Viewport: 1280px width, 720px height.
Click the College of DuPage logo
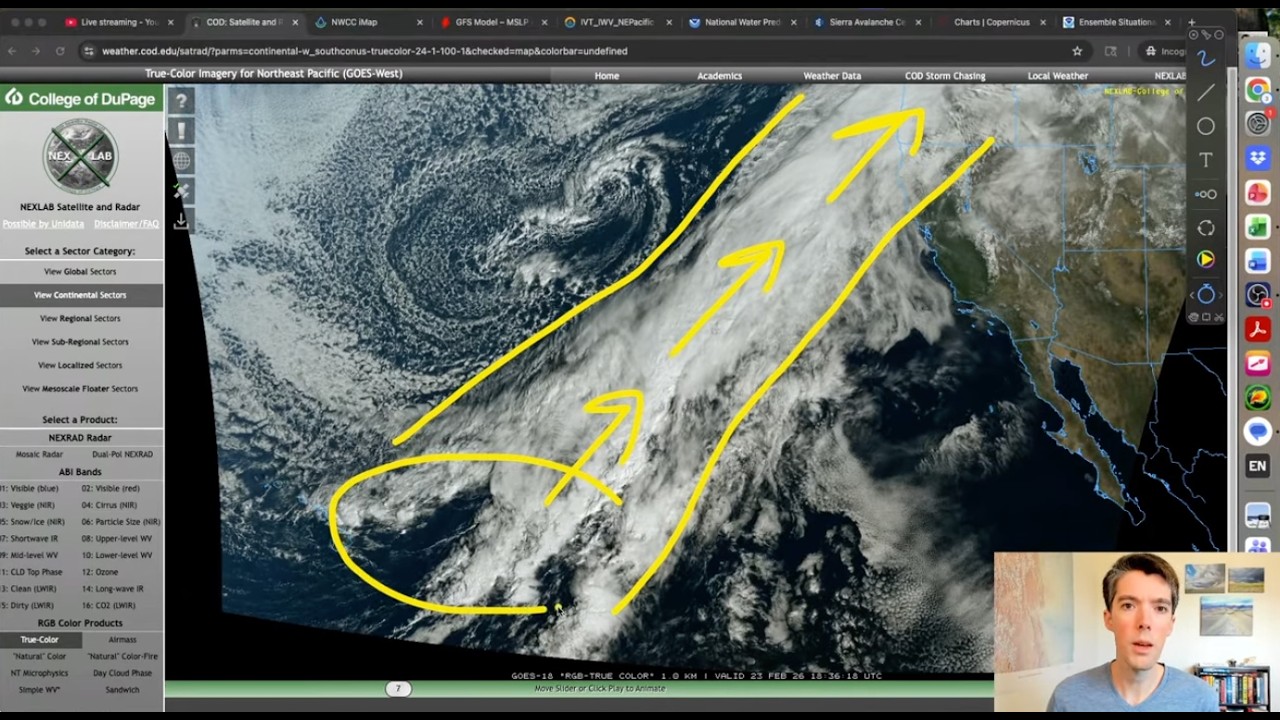80,98
